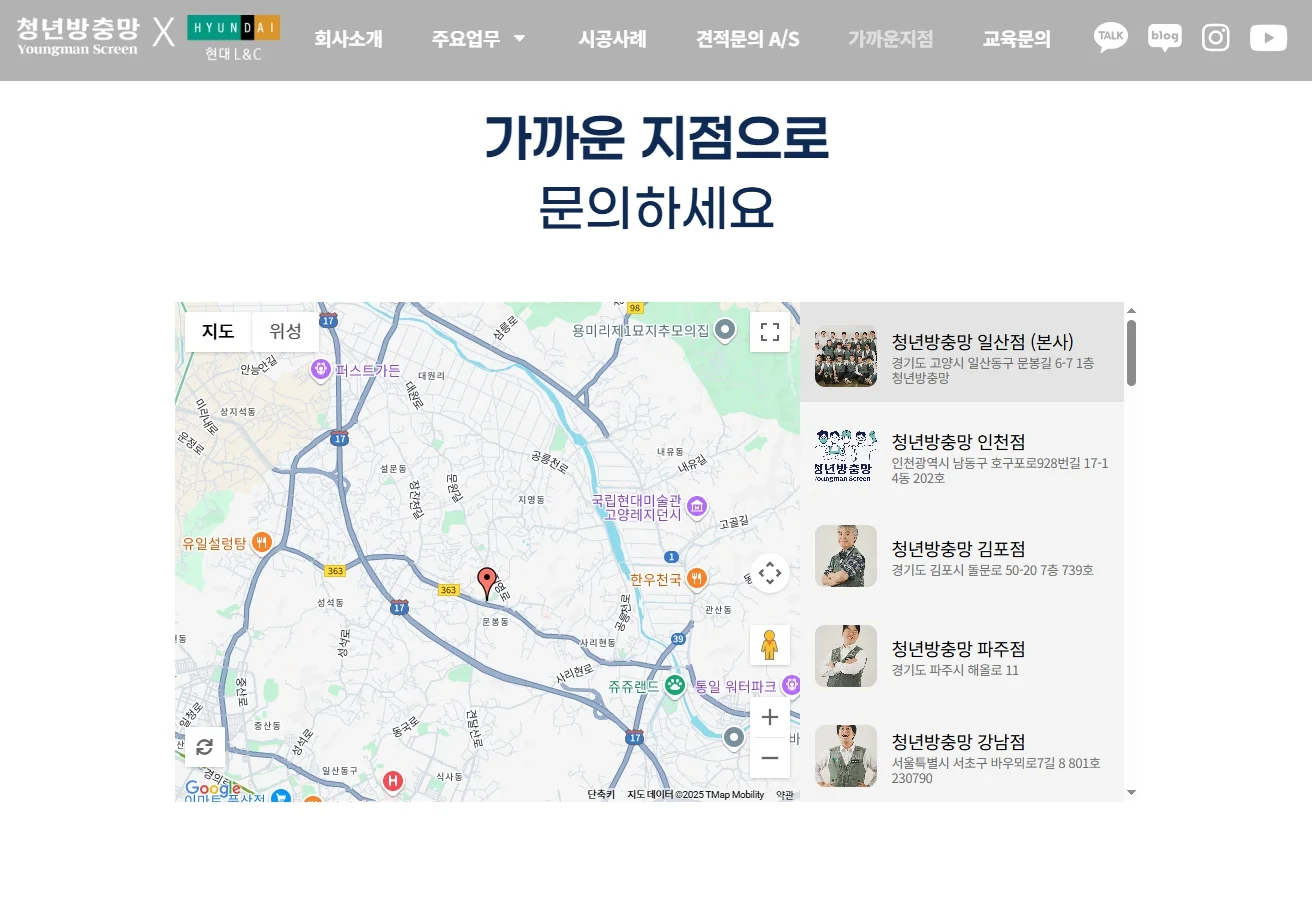Click the Google logo on map
This screenshot has width=1312, height=901.
click(213, 789)
